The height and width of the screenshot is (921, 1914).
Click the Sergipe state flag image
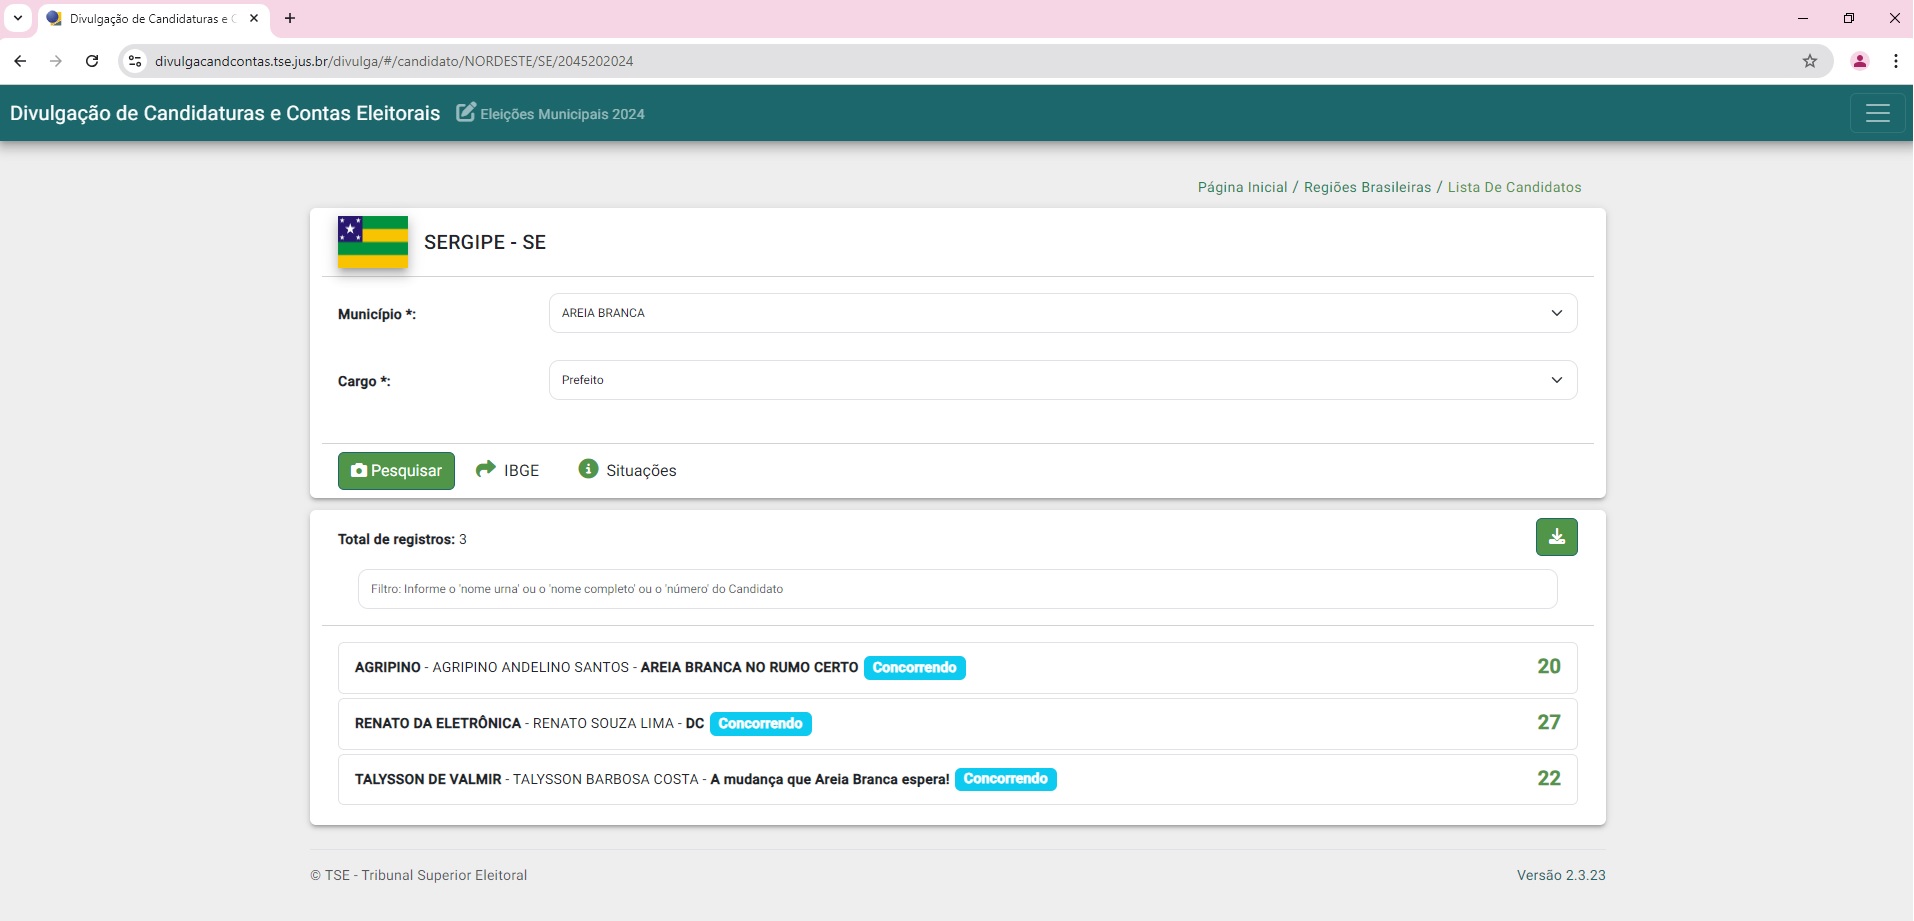pyautogui.click(x=373, y=242)
